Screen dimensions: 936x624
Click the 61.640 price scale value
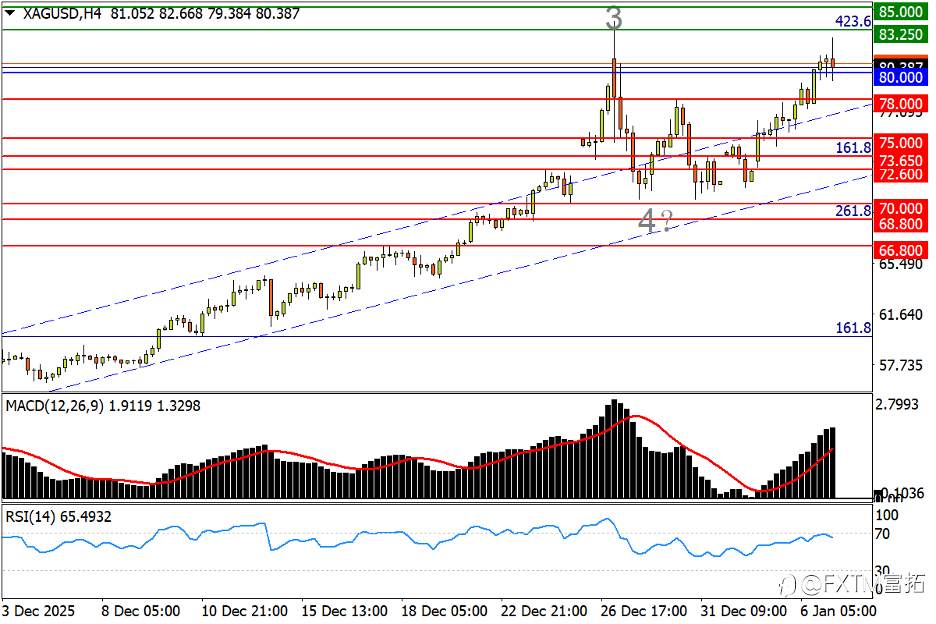pos(901,315)
